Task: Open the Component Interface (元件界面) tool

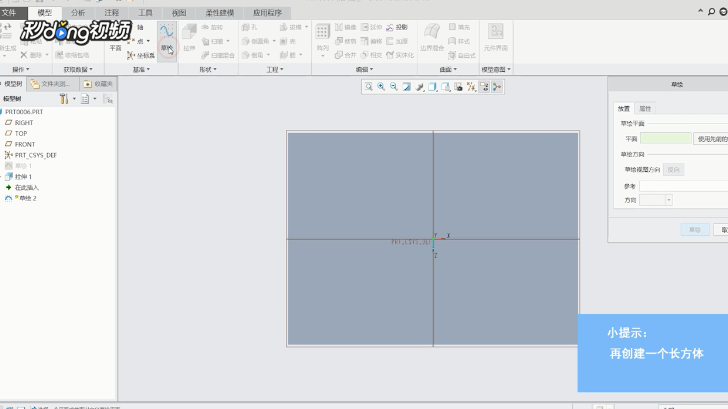Action: (x=495, y=37)
